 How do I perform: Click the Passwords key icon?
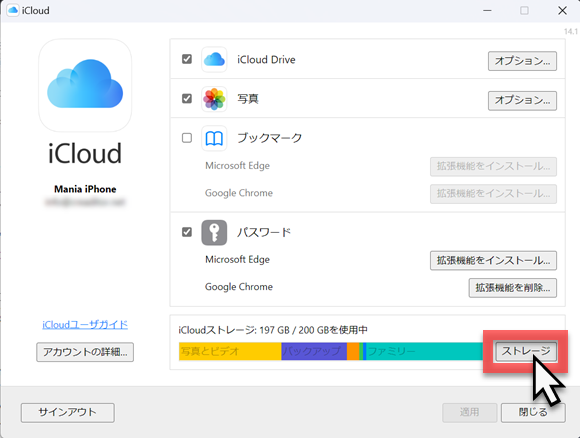(214, 233)
